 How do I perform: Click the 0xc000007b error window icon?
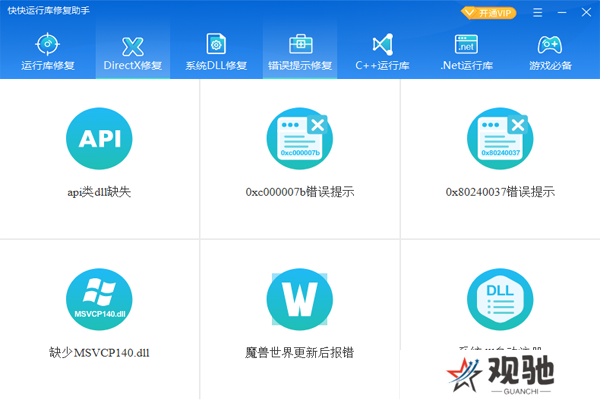[300, 139]
